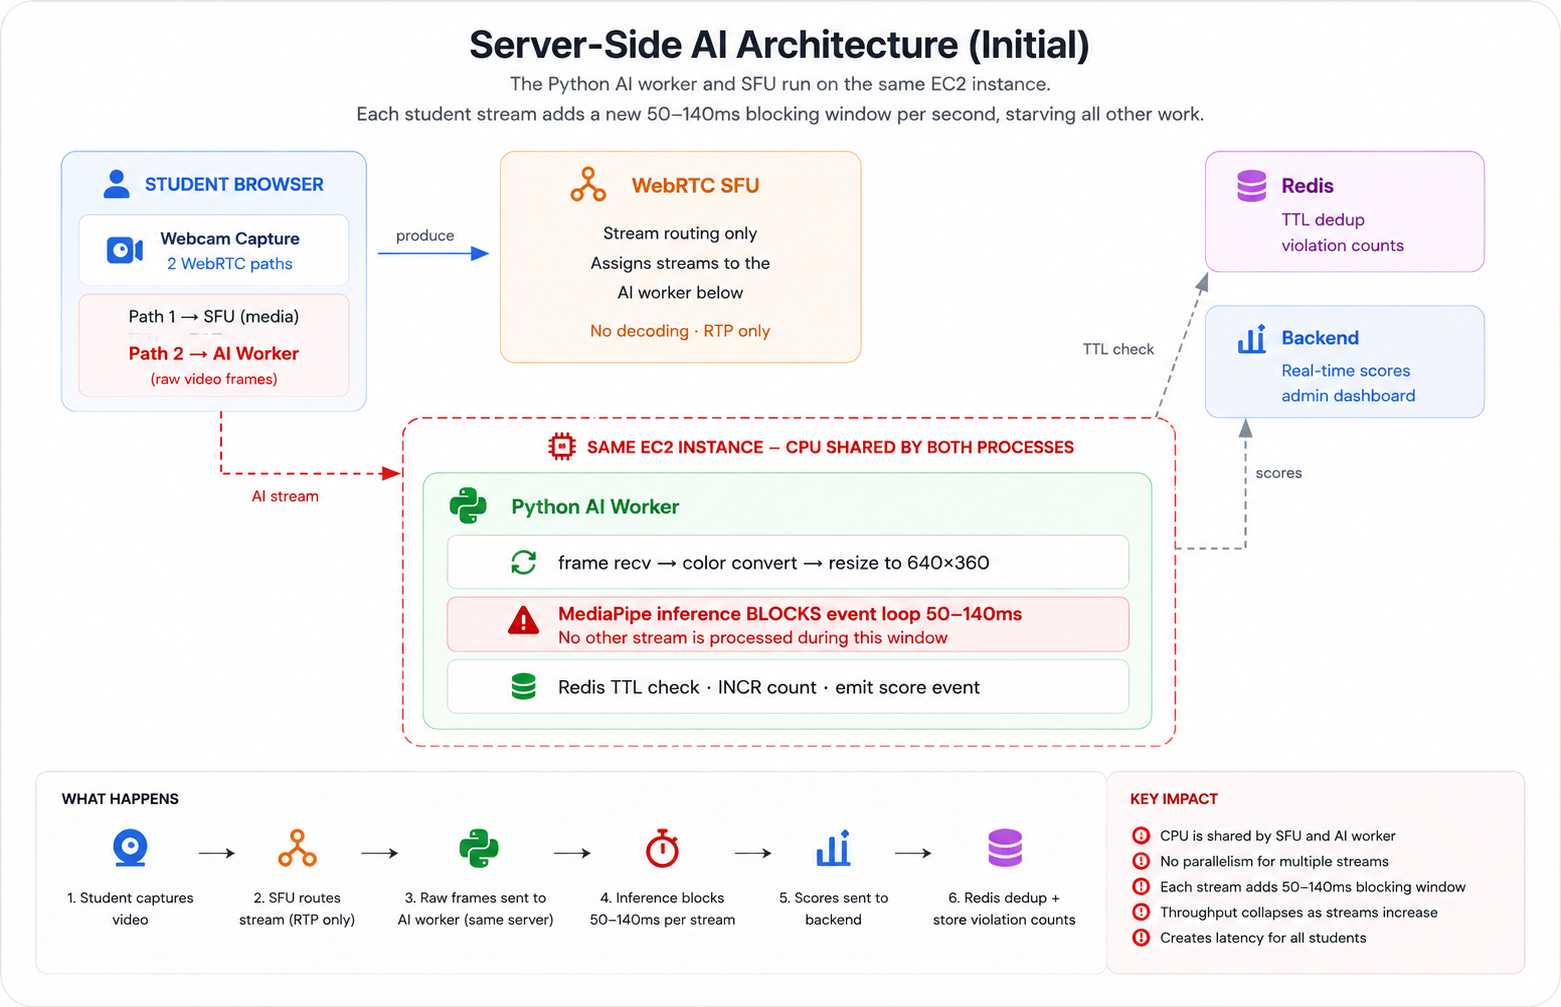Screen dimensions: 1561x1007
Task: Click the KEY IMPACT heading
Action: click(x=1174, y=799)
